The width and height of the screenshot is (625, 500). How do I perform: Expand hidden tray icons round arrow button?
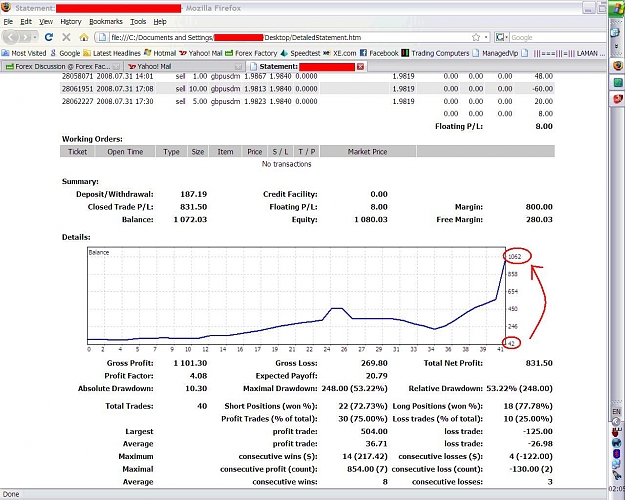[x=616, y=422]
